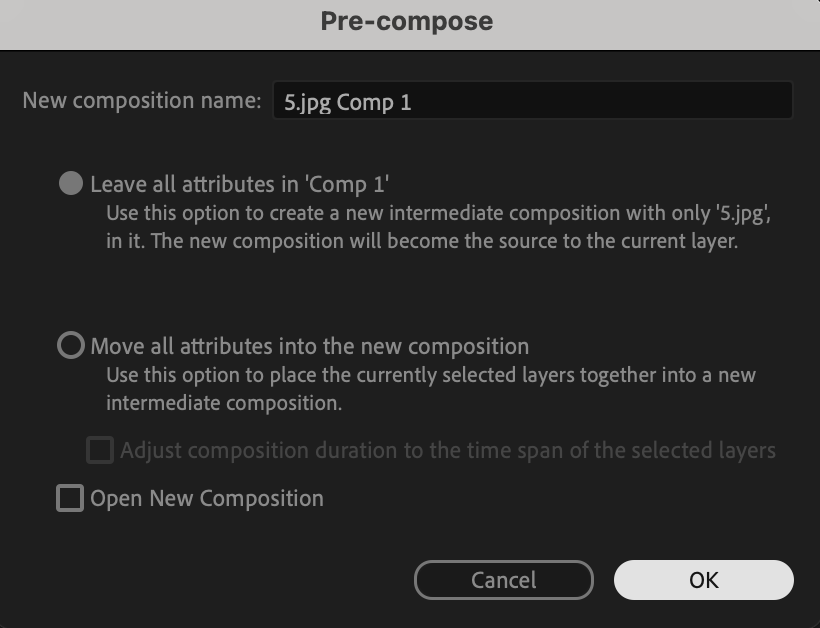This screenshot has width=820, height=628.
Task: Click the "Leave all attributes in 'Comp 1'" label text
Action: coord(239,184)
